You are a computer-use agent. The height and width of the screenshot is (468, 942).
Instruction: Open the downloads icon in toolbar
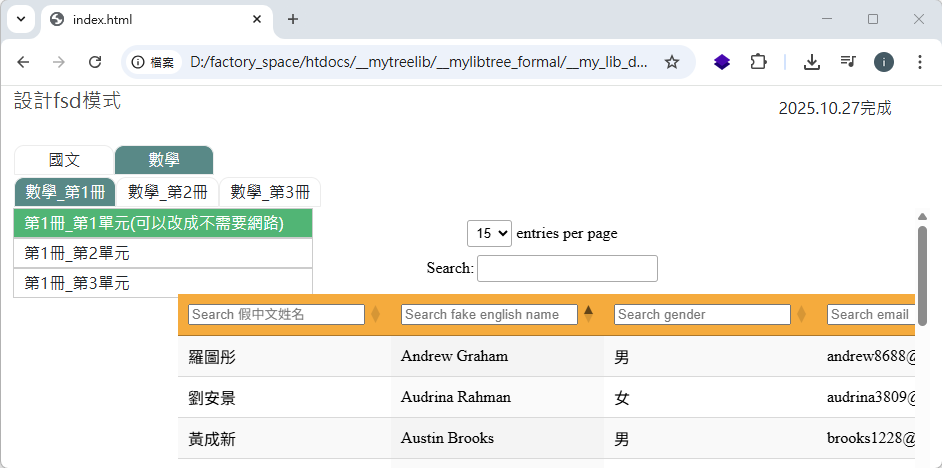(x=812, y=62)
